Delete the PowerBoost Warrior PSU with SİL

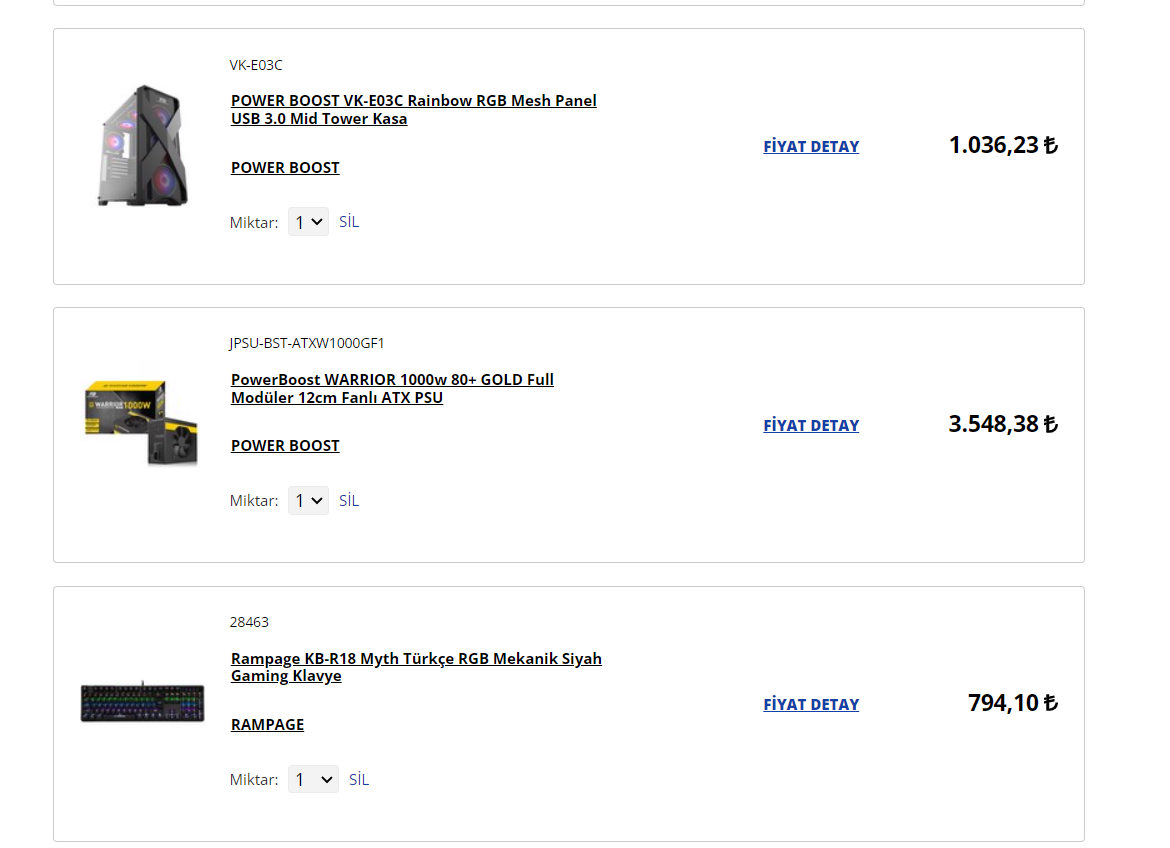[349, 500]
